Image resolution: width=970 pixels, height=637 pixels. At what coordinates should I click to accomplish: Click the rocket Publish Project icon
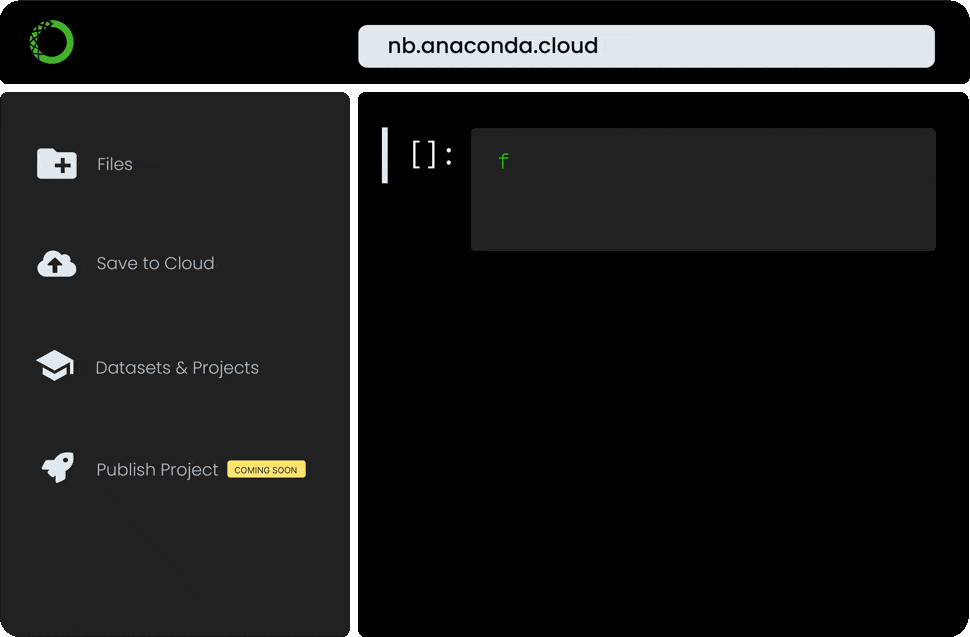pos(58,468)
